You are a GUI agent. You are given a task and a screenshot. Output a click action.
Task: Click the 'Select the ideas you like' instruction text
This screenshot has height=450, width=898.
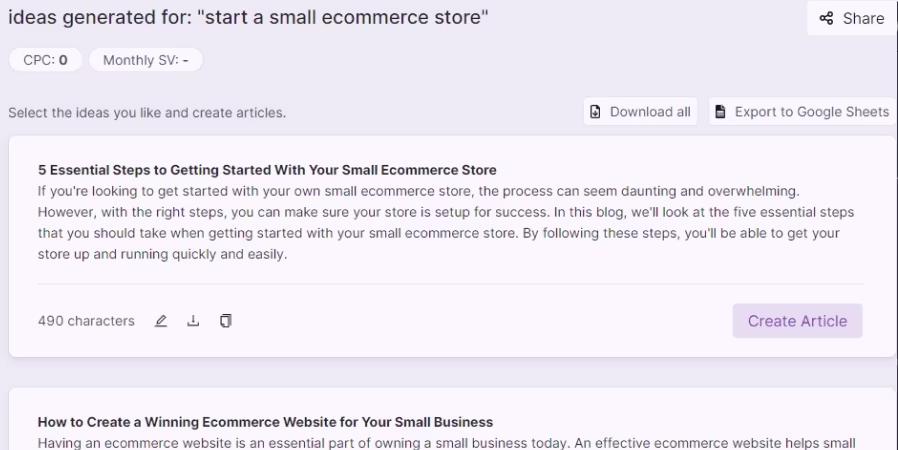click(x=147, y=113)
